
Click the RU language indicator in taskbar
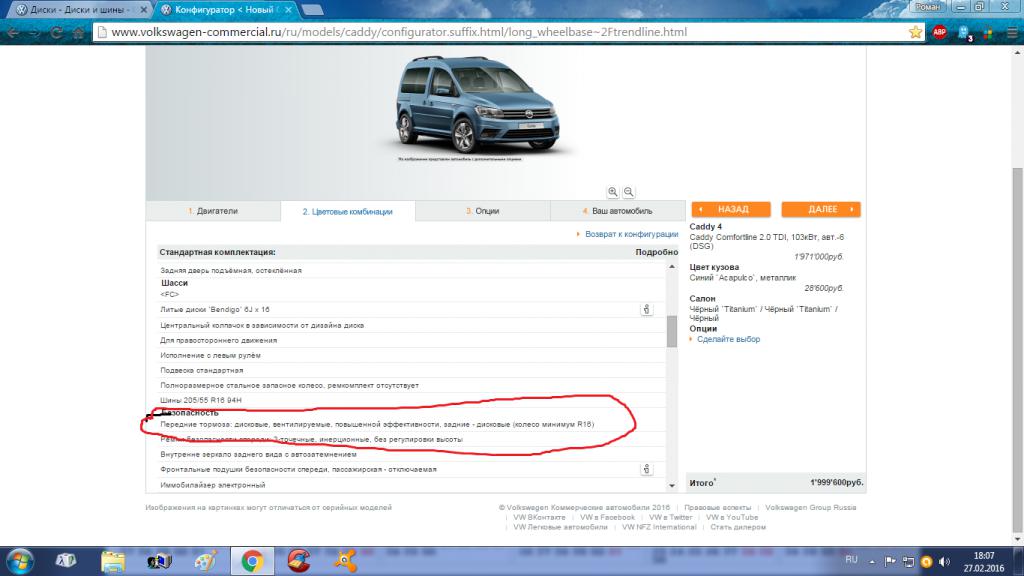tap(851, 560)
